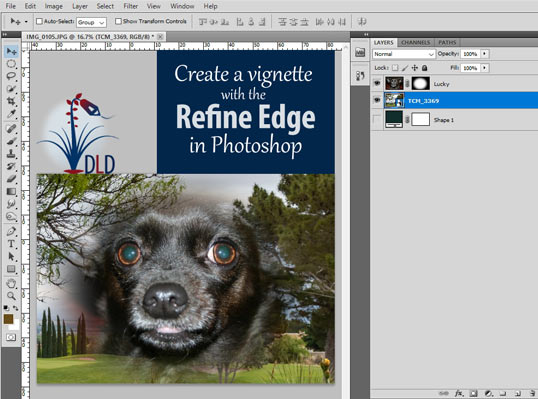This screenshot has width=538, height=399.
Task: Select the Path Selection arrow tool
Action: [11, 256]
